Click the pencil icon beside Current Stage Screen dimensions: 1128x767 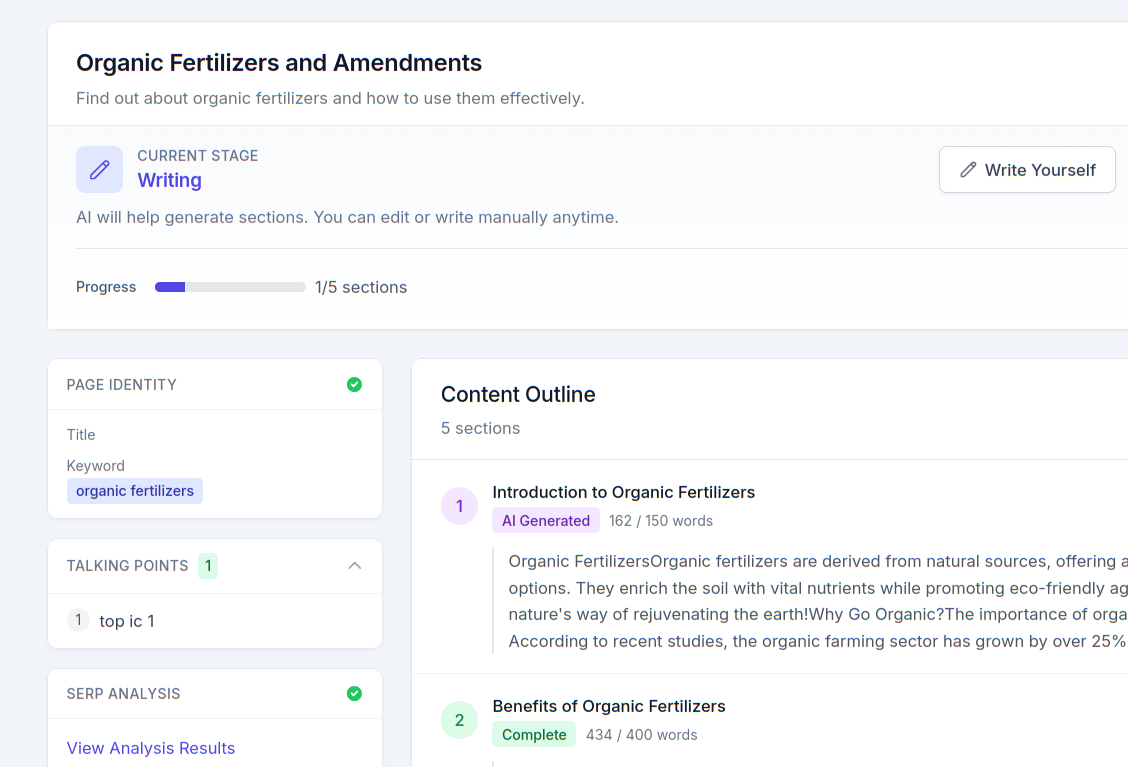[x=99, y=170]
